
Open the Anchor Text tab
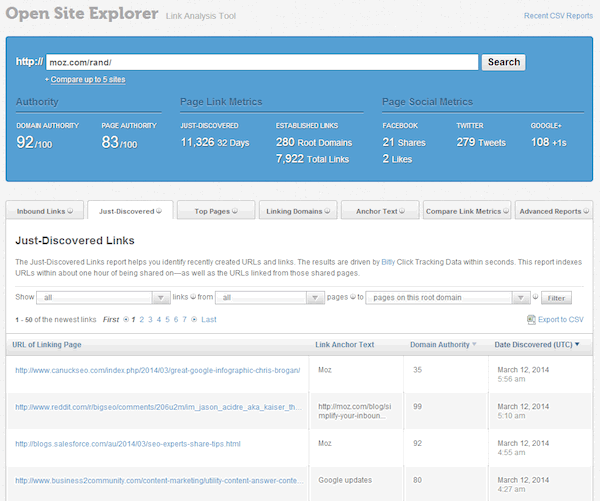380,211
